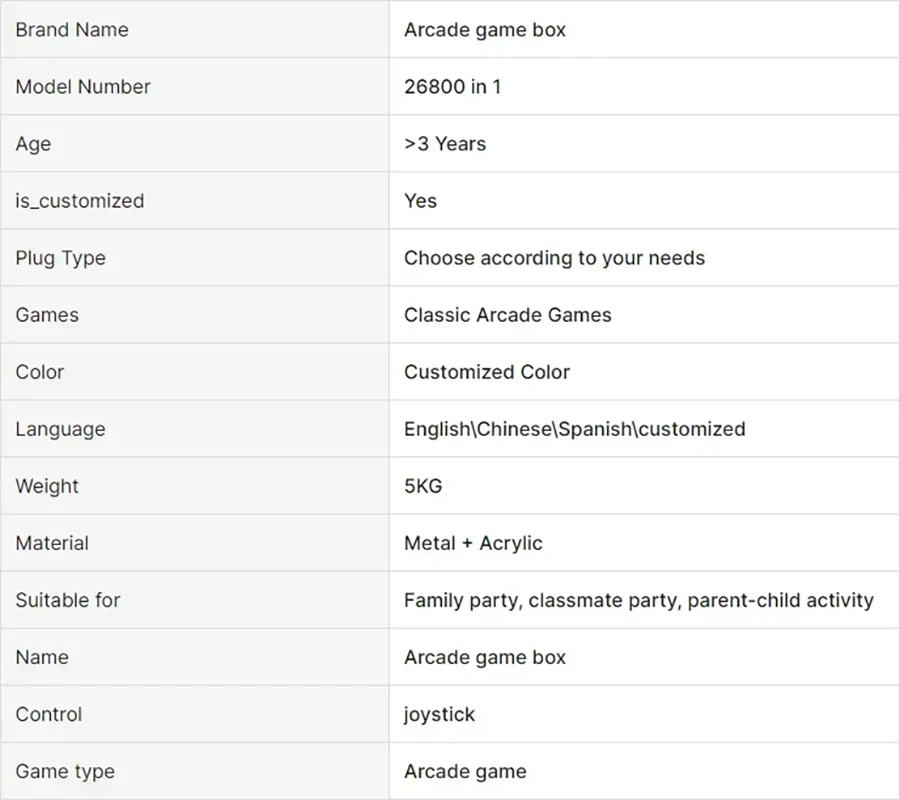
Task: Select the "Family party, classmate party" value text
Action: tap(638, 600)
